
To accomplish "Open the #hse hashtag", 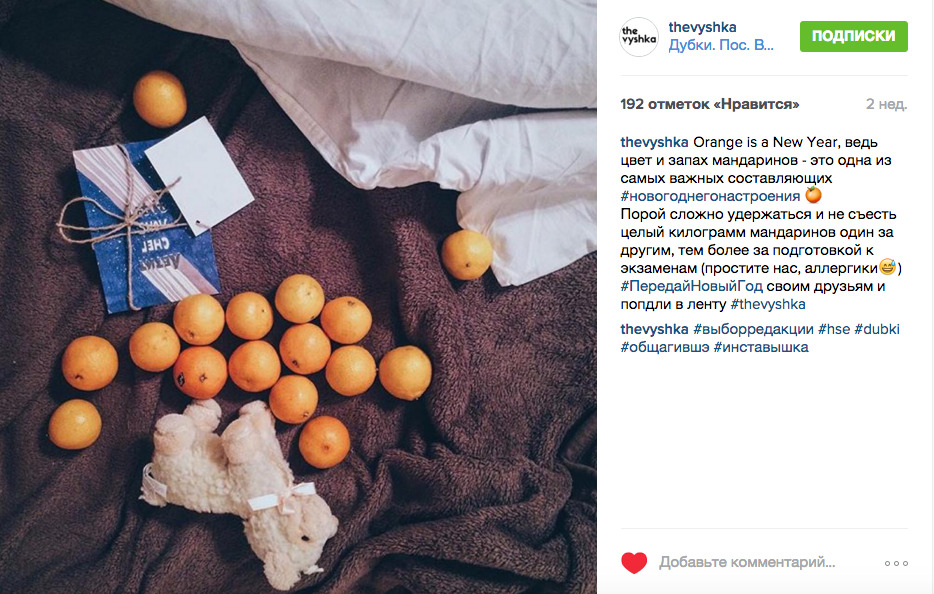I will [834, 329].
